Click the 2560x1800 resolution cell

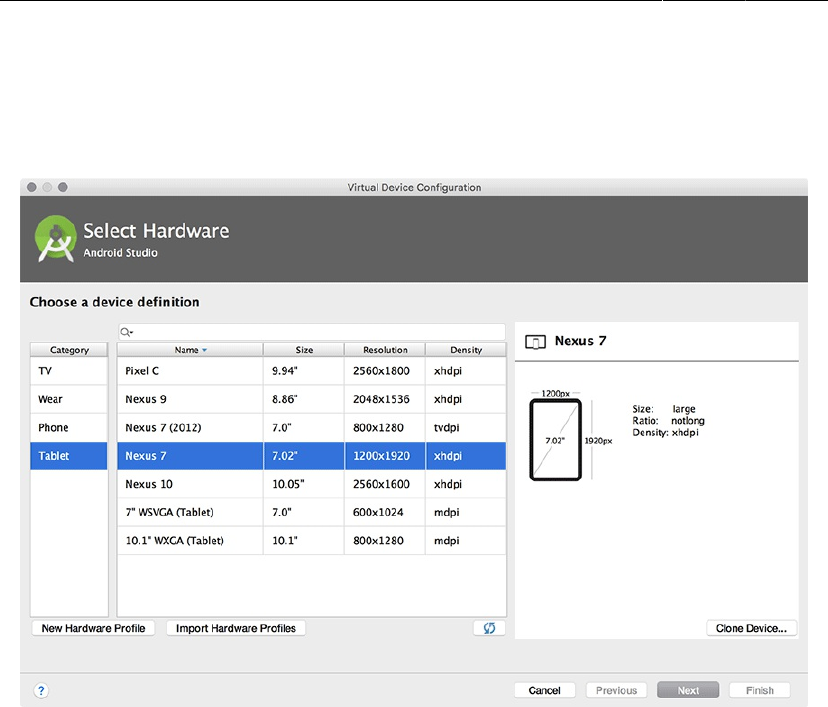[x=385, y=371]
